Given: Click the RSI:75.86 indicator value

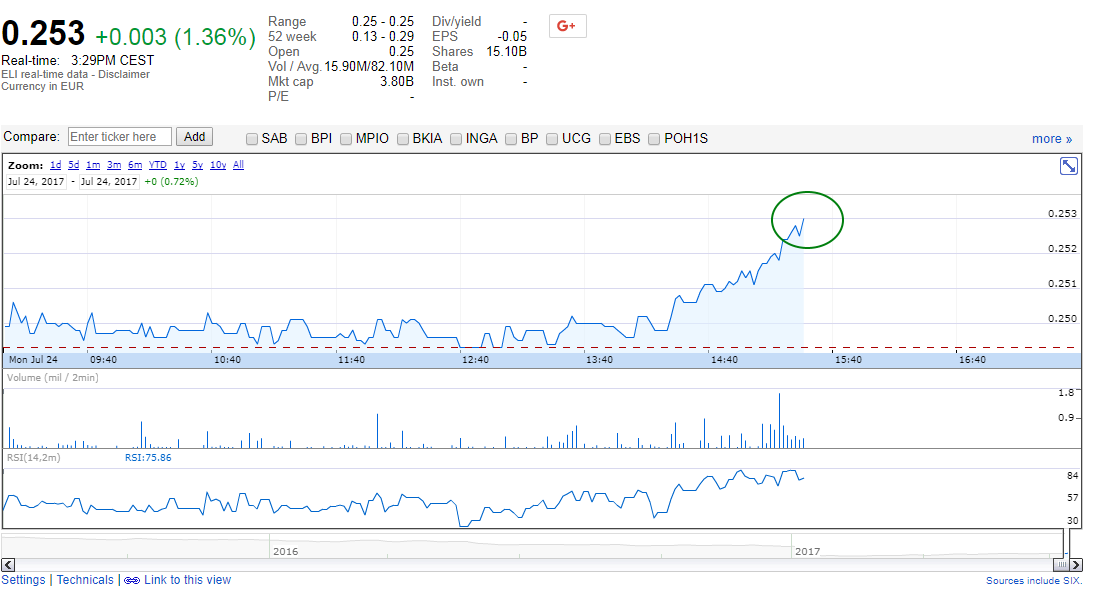Looking at the screenshot, I should (148, 458).
